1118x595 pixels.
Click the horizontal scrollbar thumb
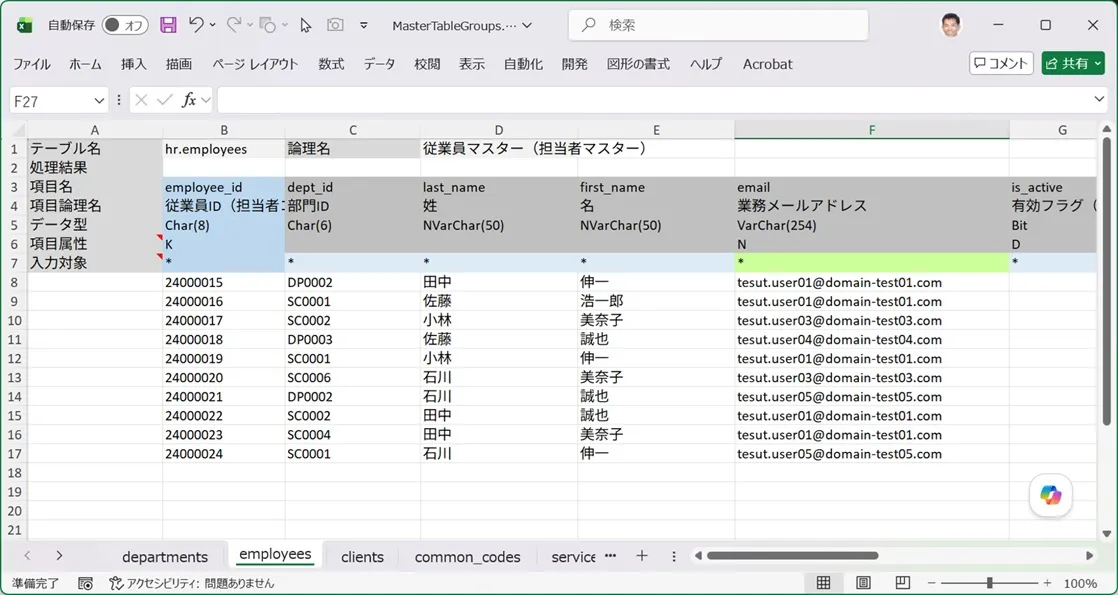(793, 556)
